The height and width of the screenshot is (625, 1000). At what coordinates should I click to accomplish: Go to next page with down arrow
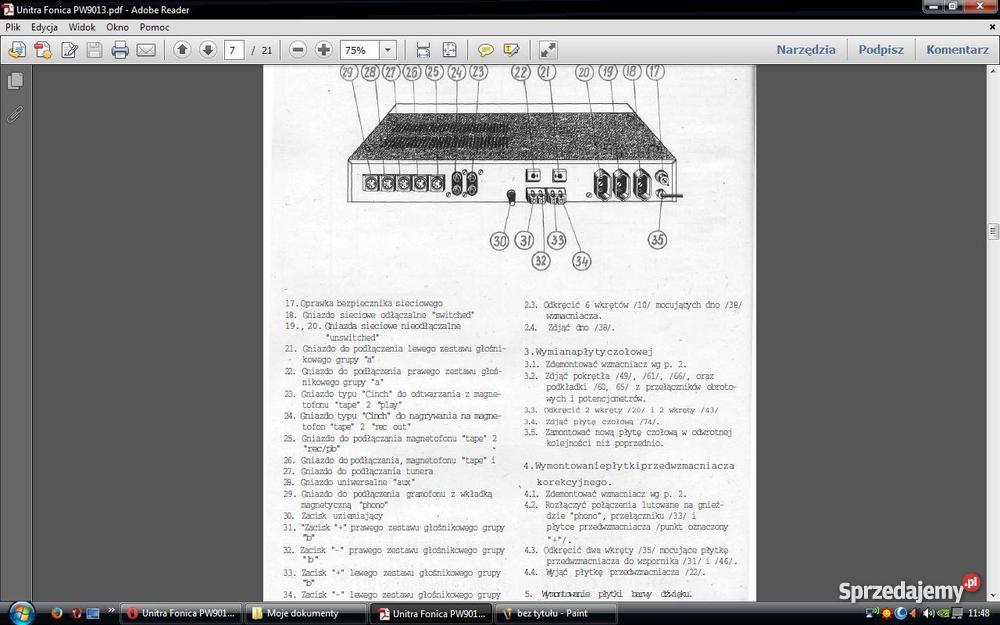pyautogui.click(x=208, y=50)
